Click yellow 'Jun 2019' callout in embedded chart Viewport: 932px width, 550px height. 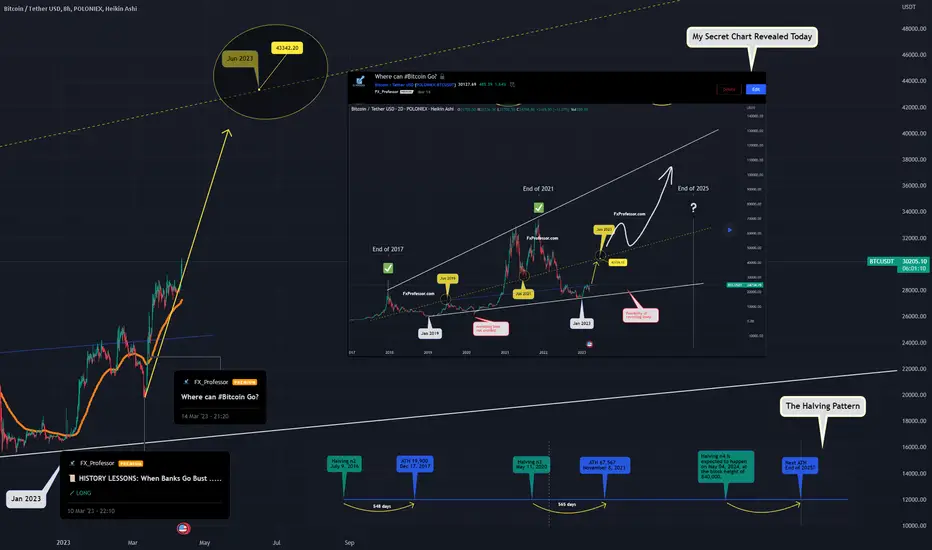448,278
